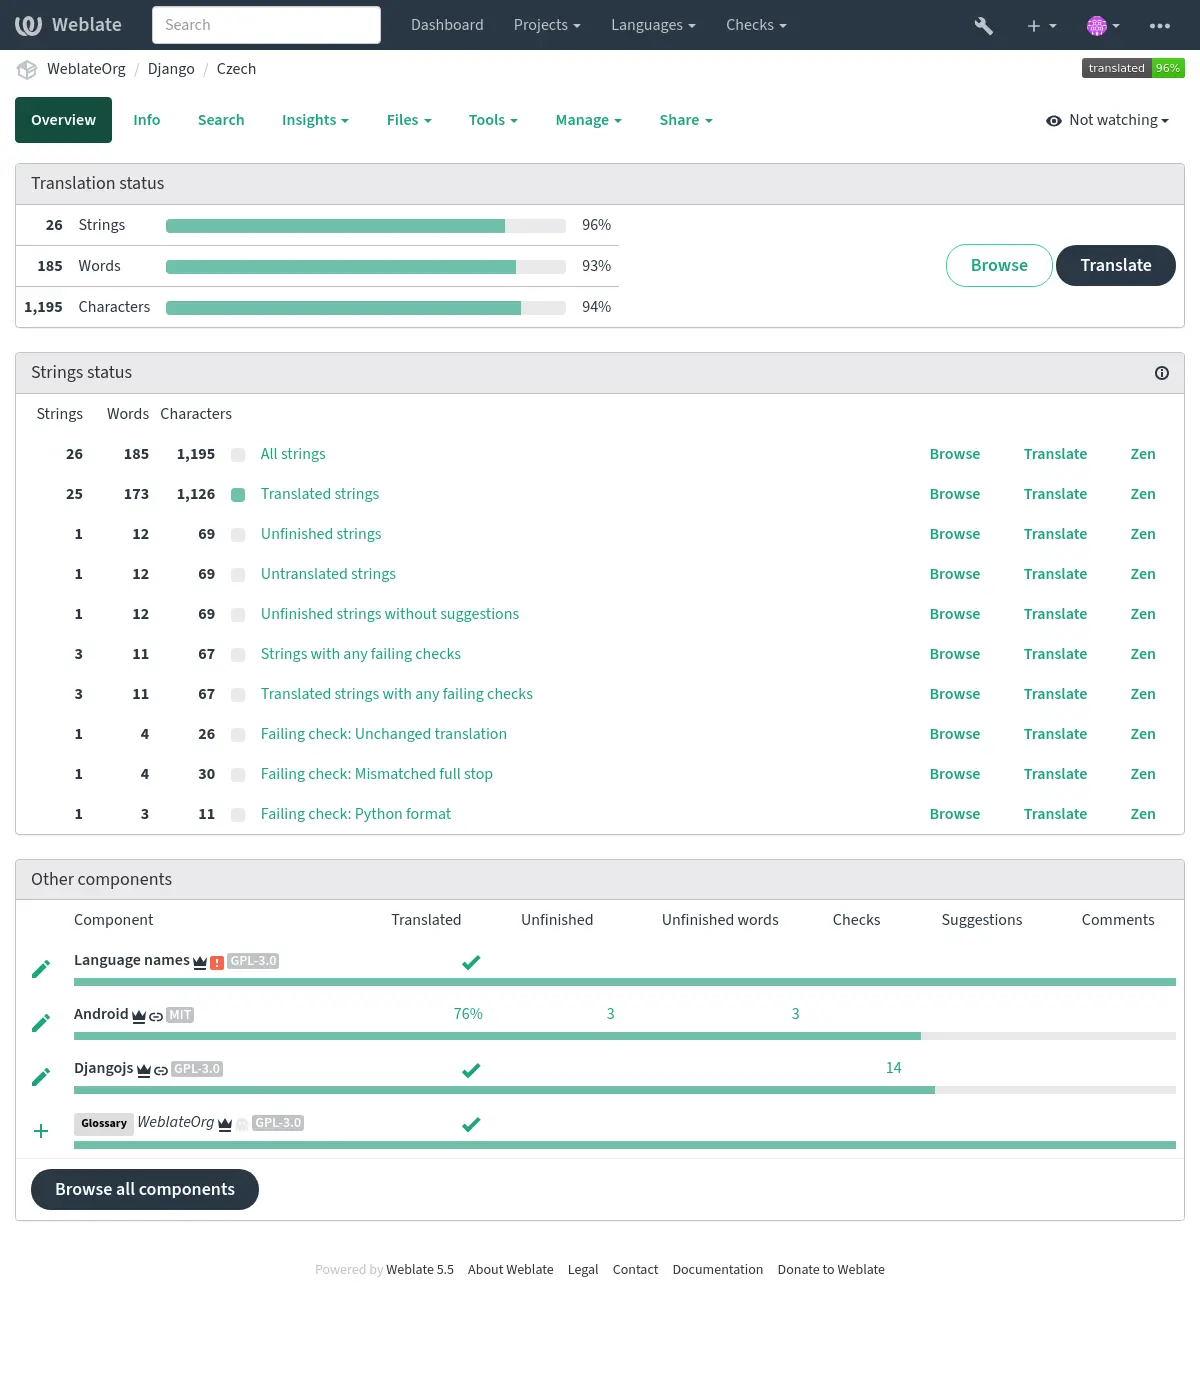
Task: Click the Weblate logo icon
Action: [28, 25]
